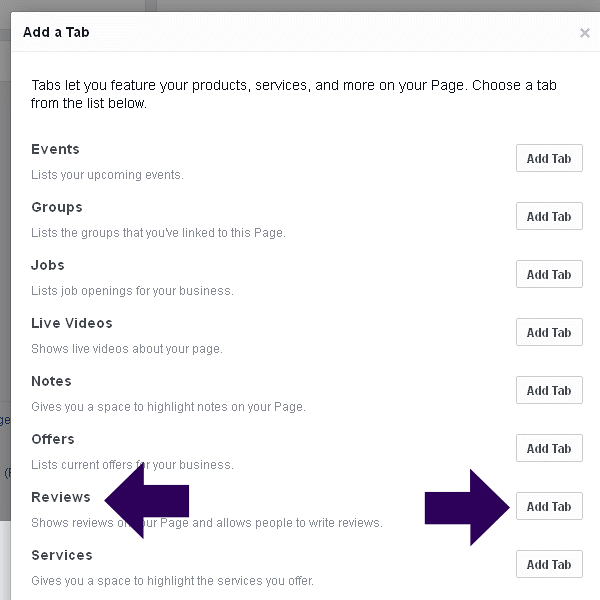
Task: Select the Live Videos heading
Action: tap(72, 323)
